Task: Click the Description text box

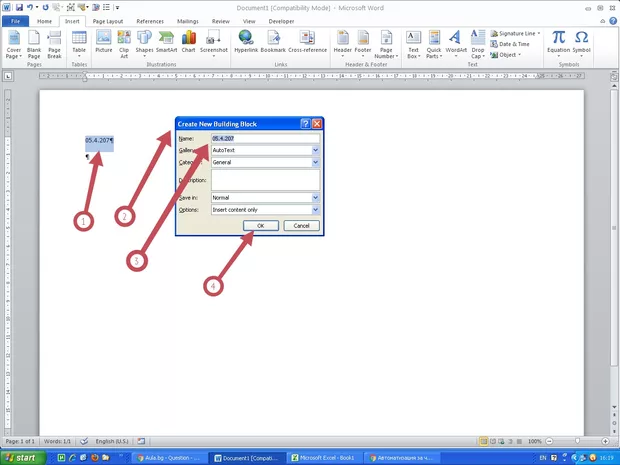Action: click(265, 180)
